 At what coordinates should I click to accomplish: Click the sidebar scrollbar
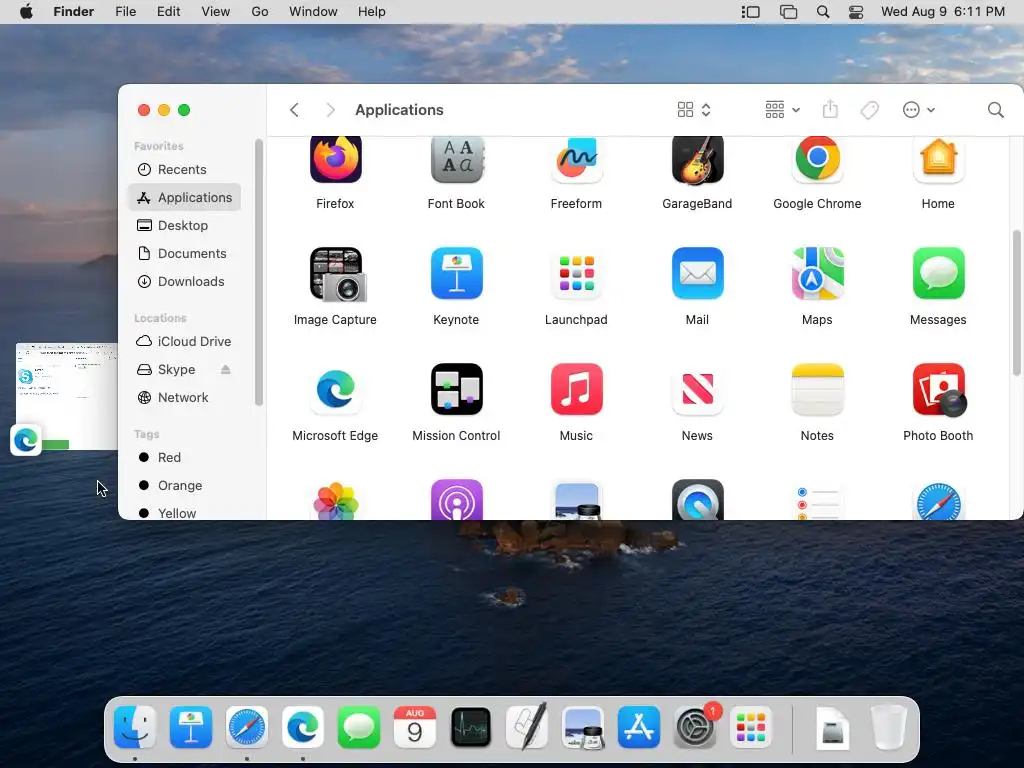[259, 273]
